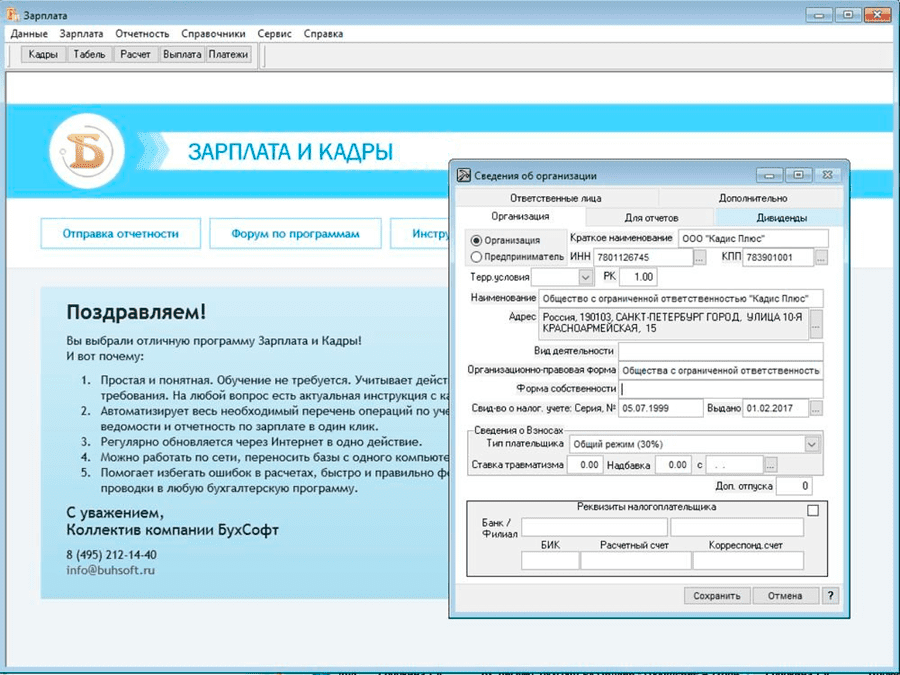Select the Организация tab
The width and height of the screenshot is (900, 675).
pos(520,216)
